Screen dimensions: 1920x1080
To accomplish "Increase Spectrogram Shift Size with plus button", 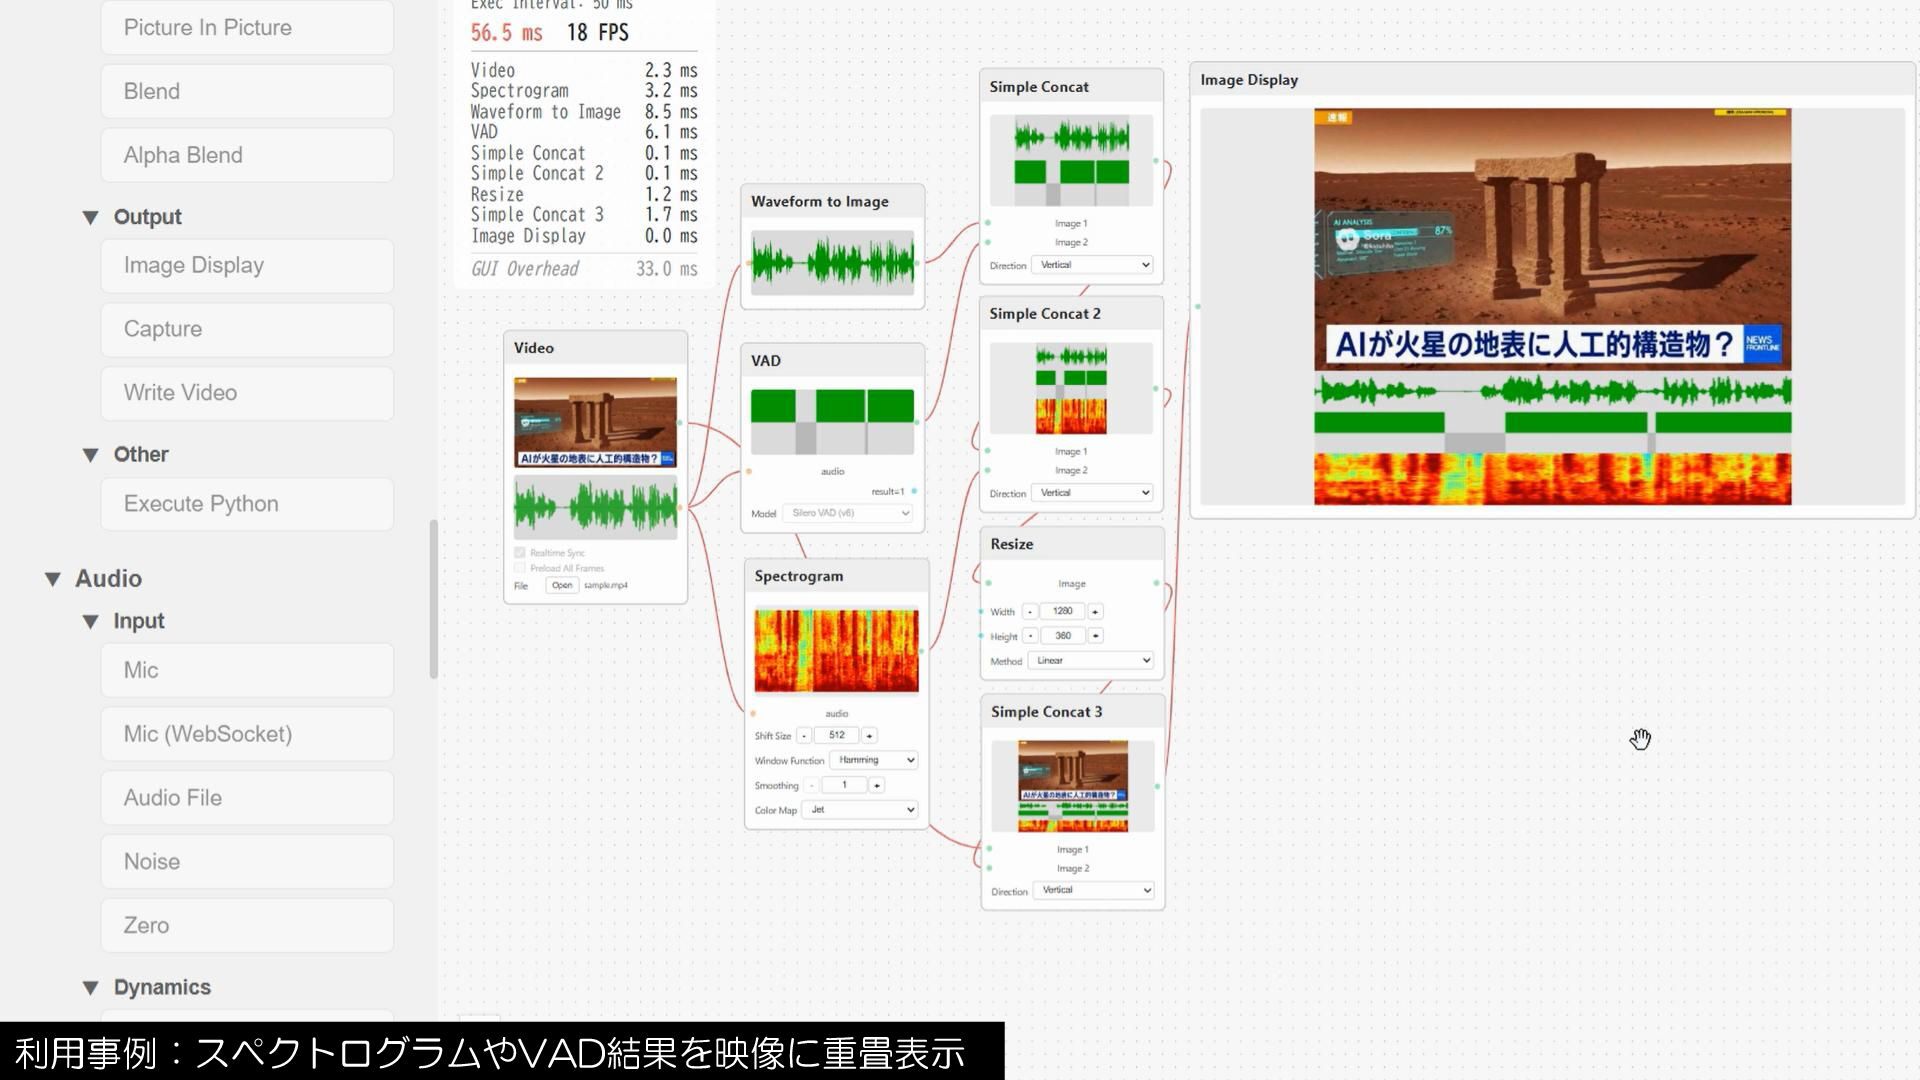I will point(869,736).
